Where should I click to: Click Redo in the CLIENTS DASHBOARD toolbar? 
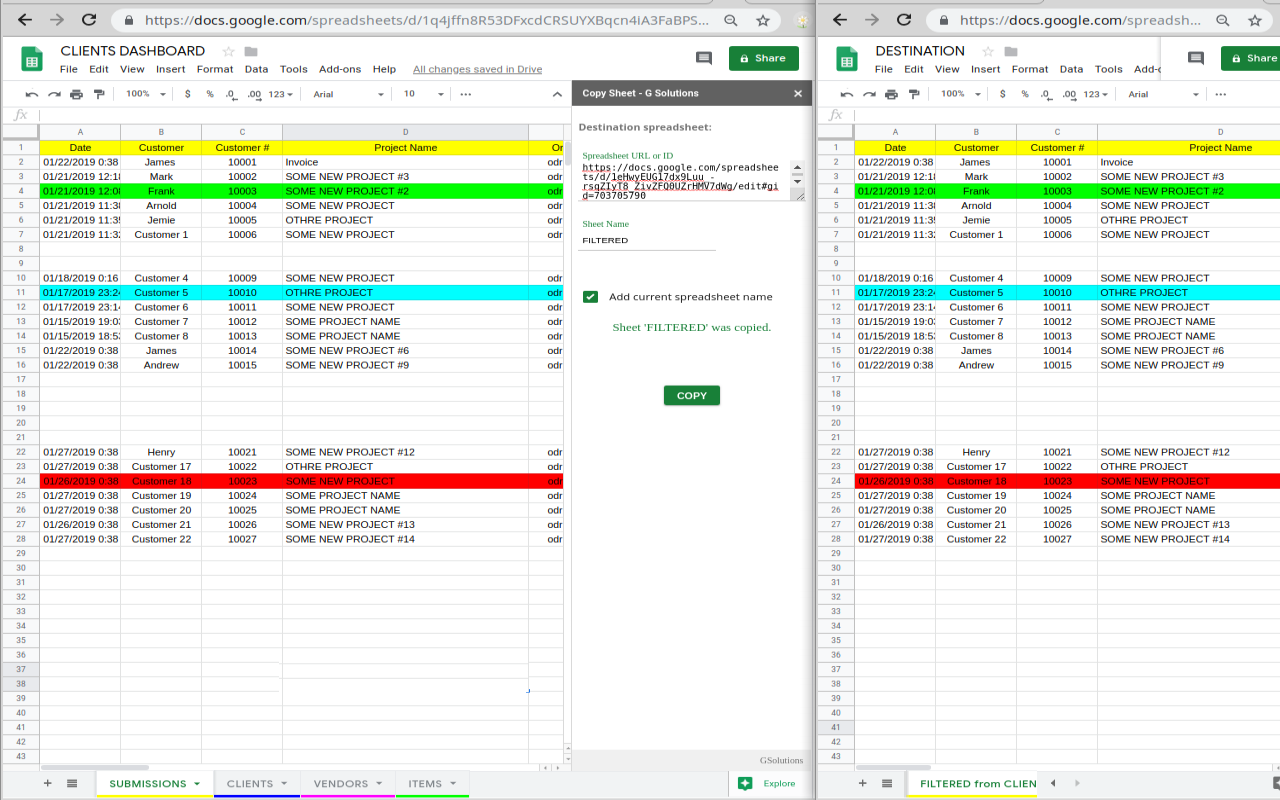tap(54, 94)
